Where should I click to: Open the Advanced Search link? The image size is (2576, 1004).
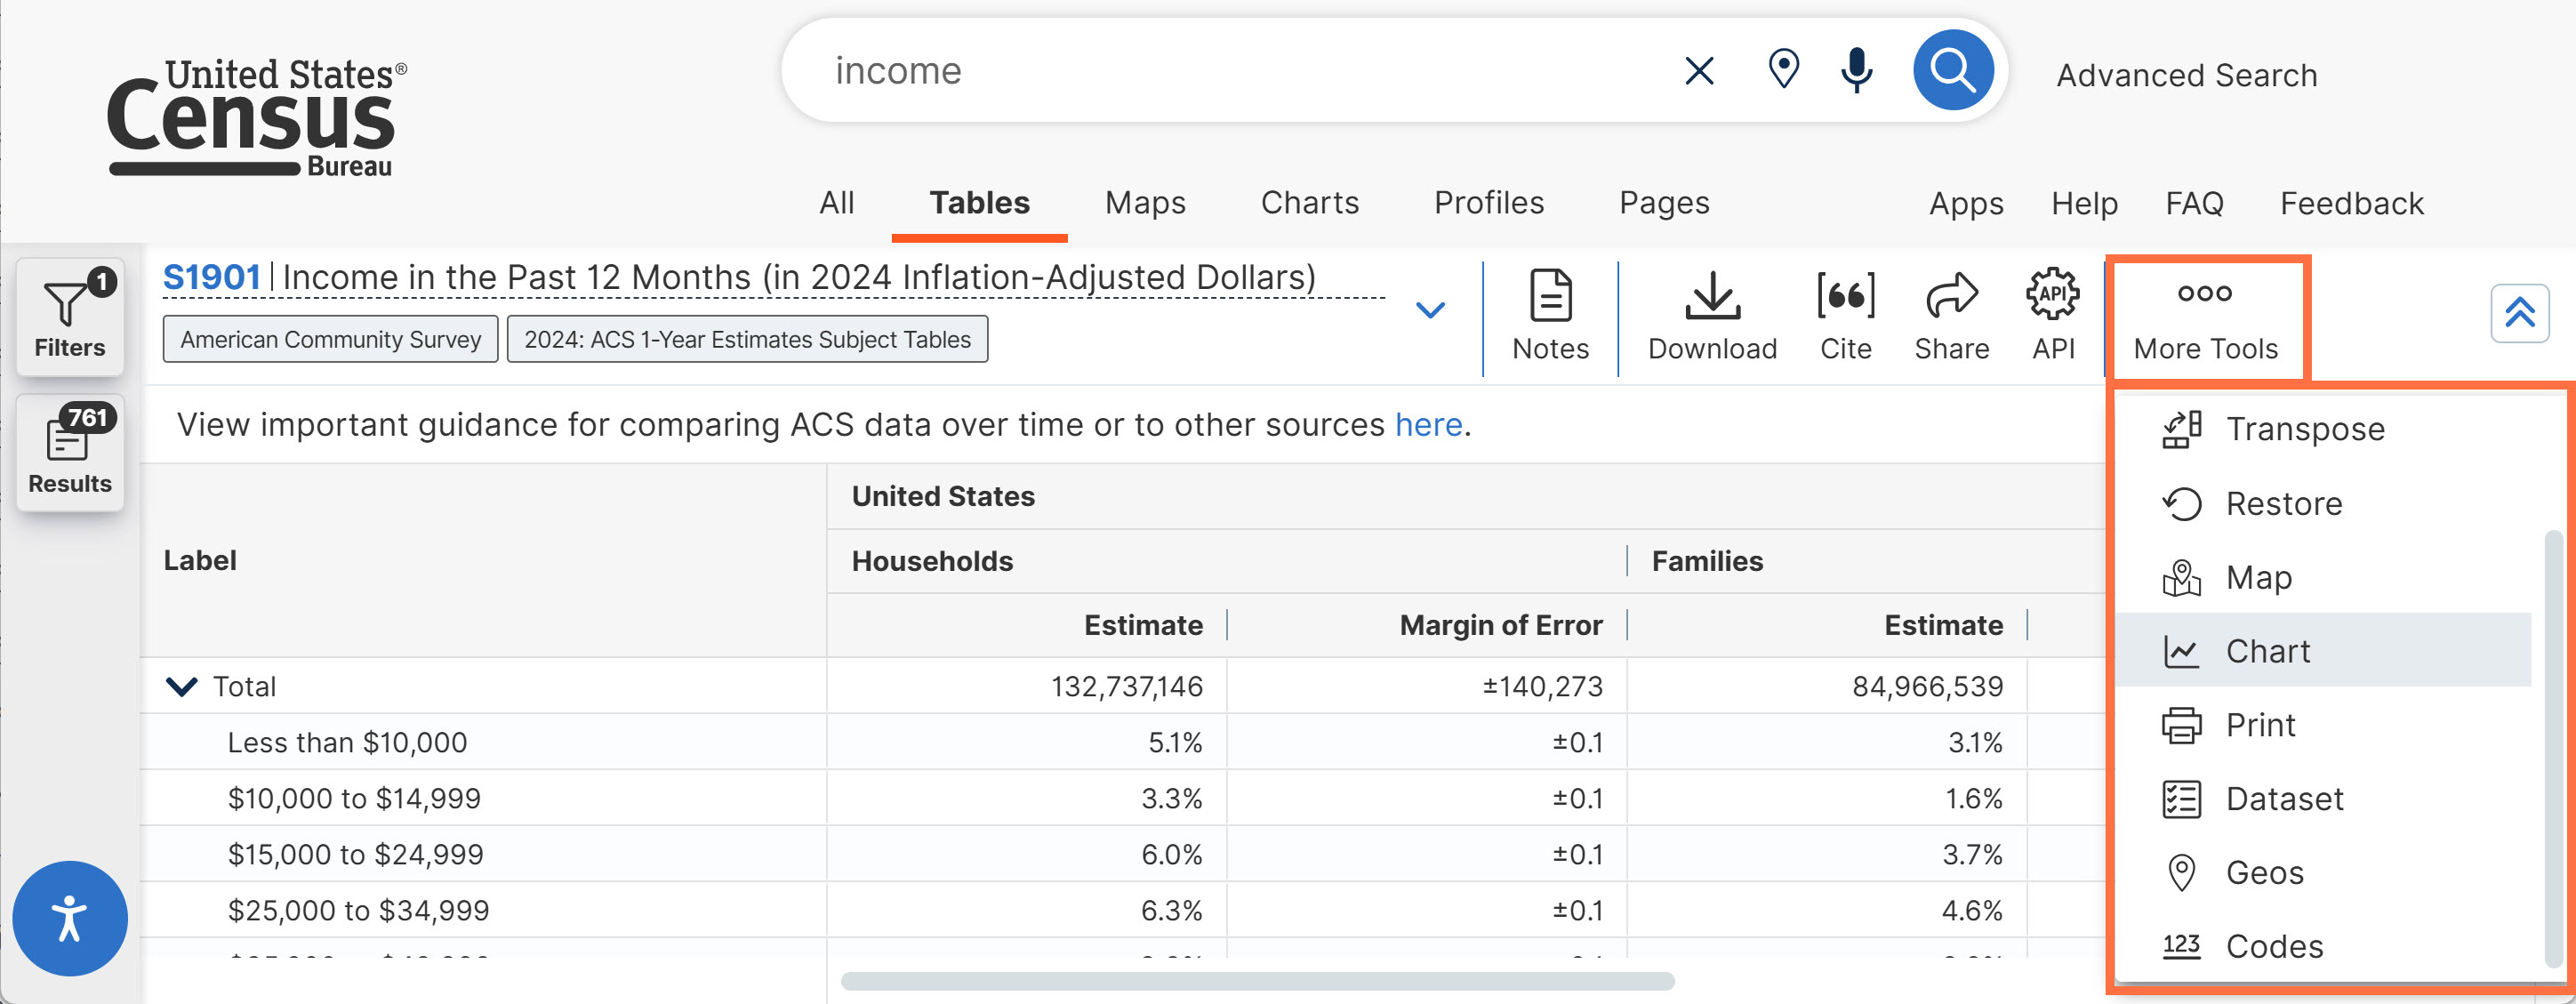coord(2186,75)
